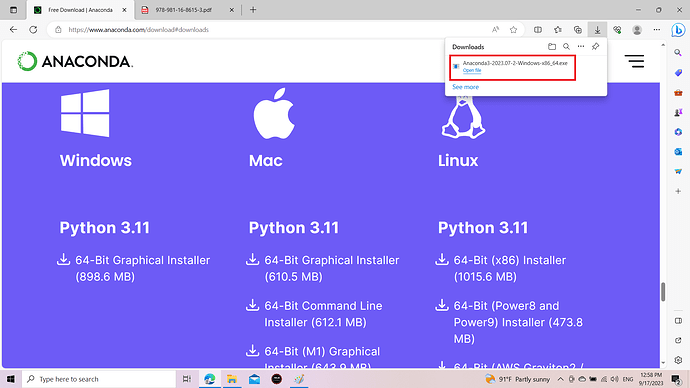Download Mac 64-Bit Command Line Installer
690x388 pixels.
click(314, 314)
